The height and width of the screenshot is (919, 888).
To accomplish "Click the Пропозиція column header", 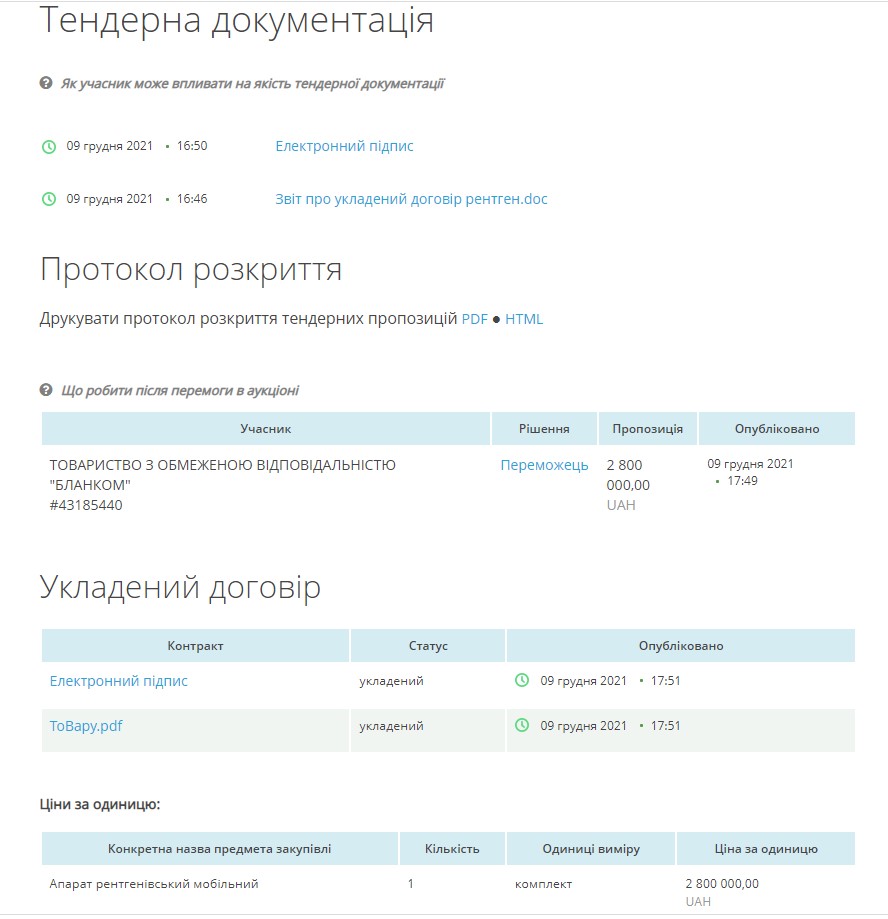I will pyautogui.click(x=647, y=428).
